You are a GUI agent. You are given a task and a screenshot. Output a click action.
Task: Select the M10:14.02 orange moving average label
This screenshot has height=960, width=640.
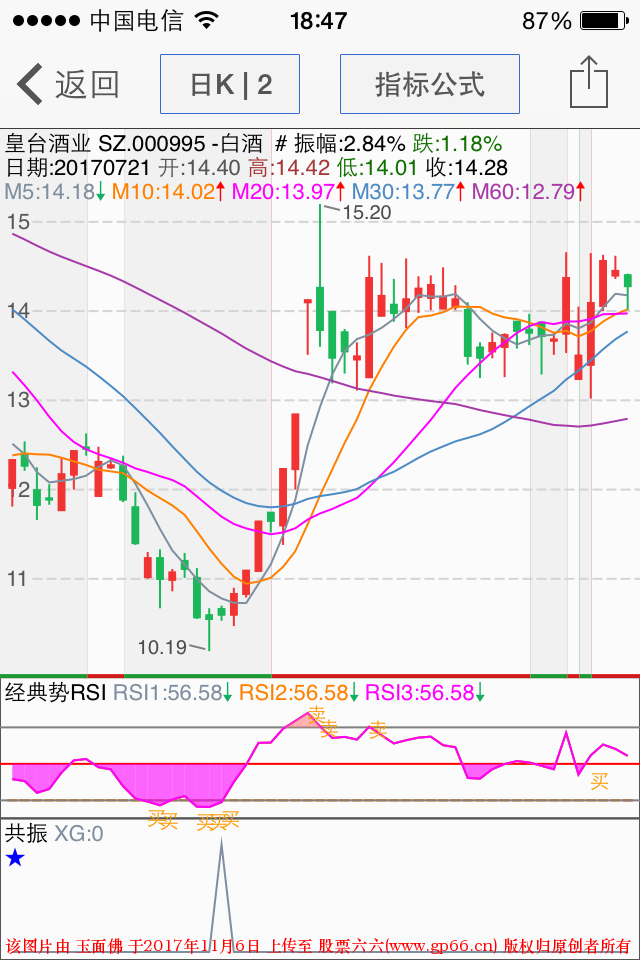163,191
